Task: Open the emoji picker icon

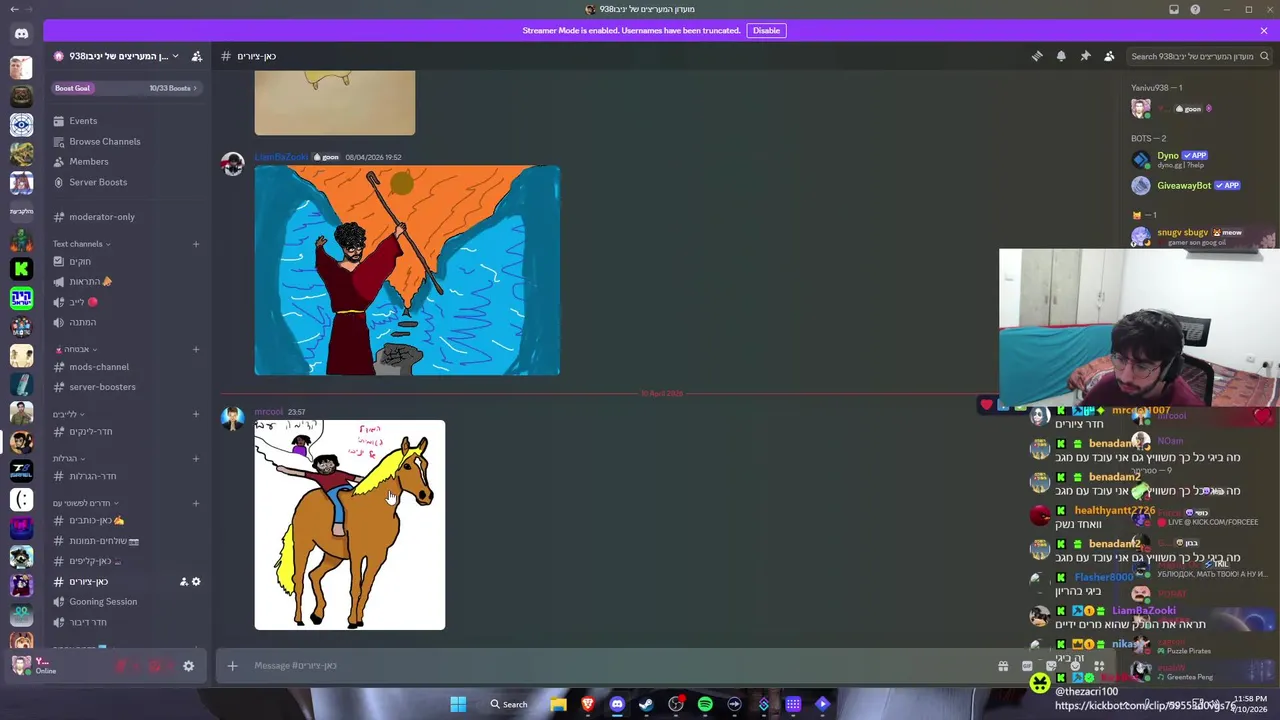Action: (x=1075, y=666)
